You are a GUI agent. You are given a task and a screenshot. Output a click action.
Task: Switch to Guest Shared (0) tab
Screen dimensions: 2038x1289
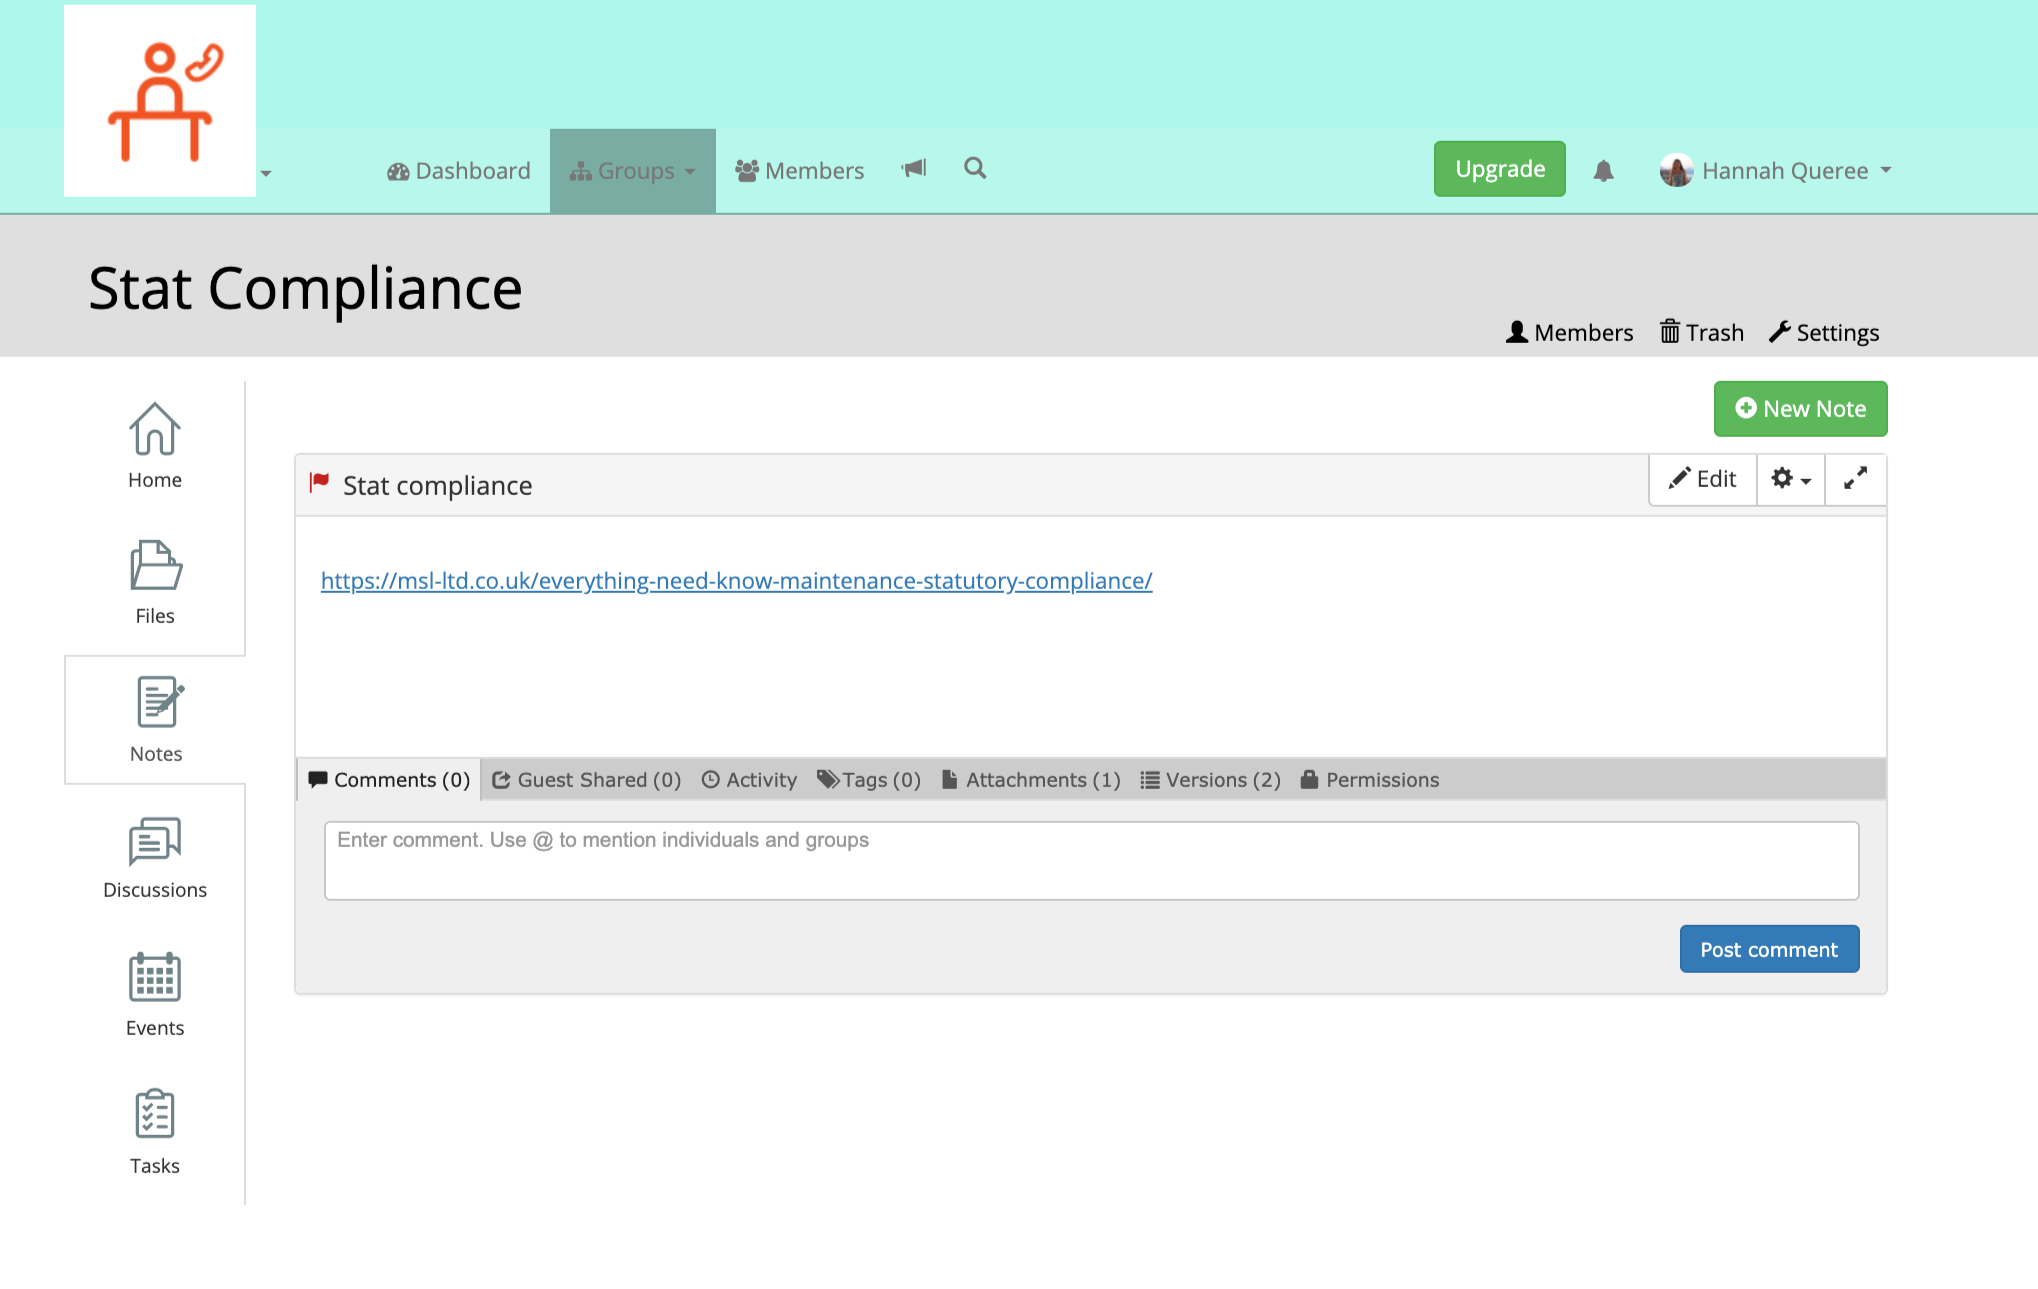point(587,780)
